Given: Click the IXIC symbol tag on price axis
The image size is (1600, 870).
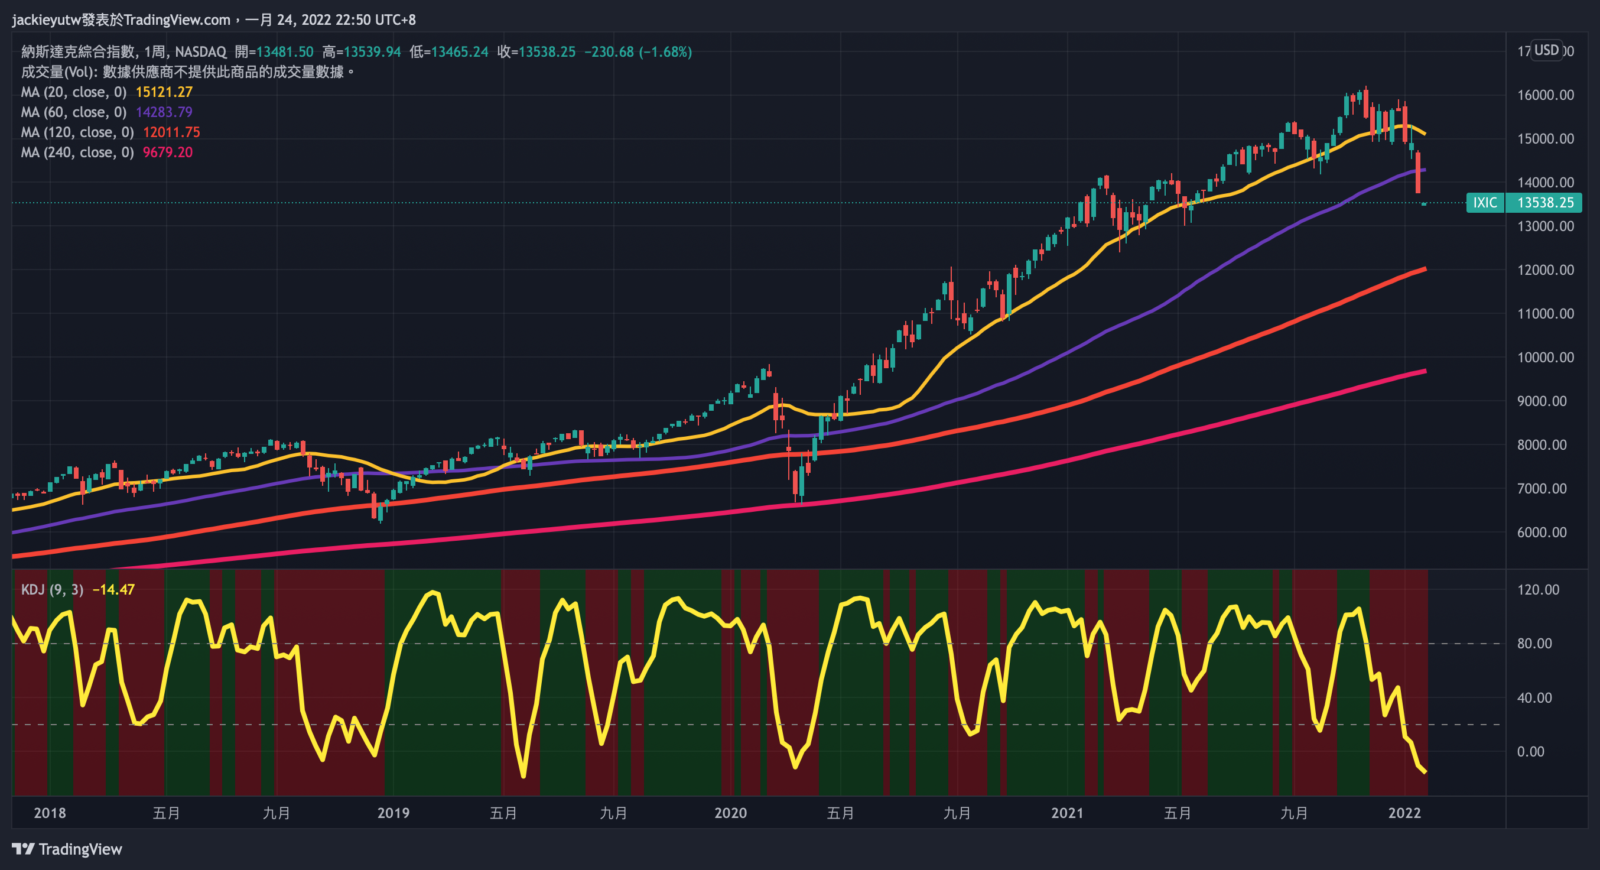Looking at the screenshot, I should pyautogui.click(x=1484, y=203).
